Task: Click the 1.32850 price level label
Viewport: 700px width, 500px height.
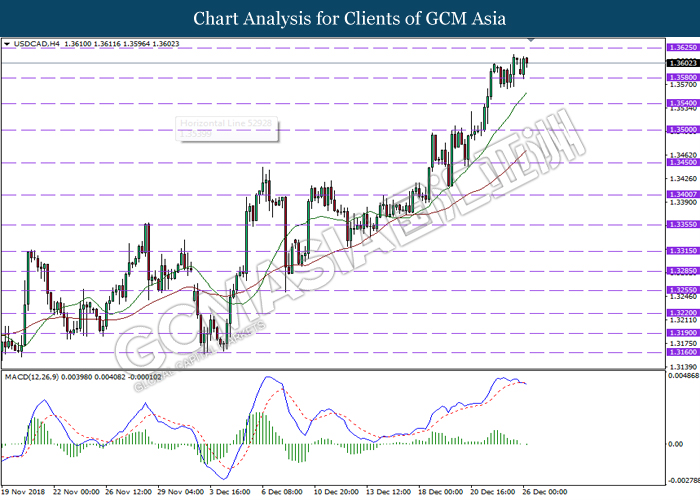Action: click(x=683, y=271)
